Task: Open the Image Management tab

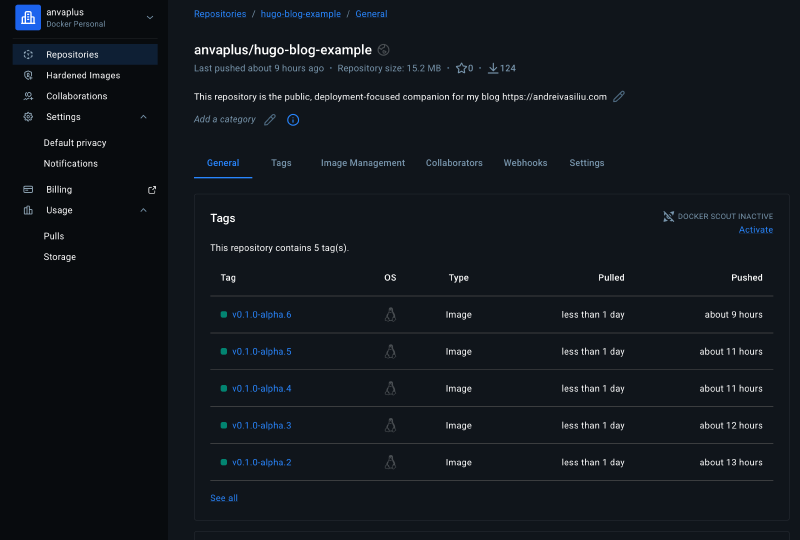Action: tap(363, 163)
